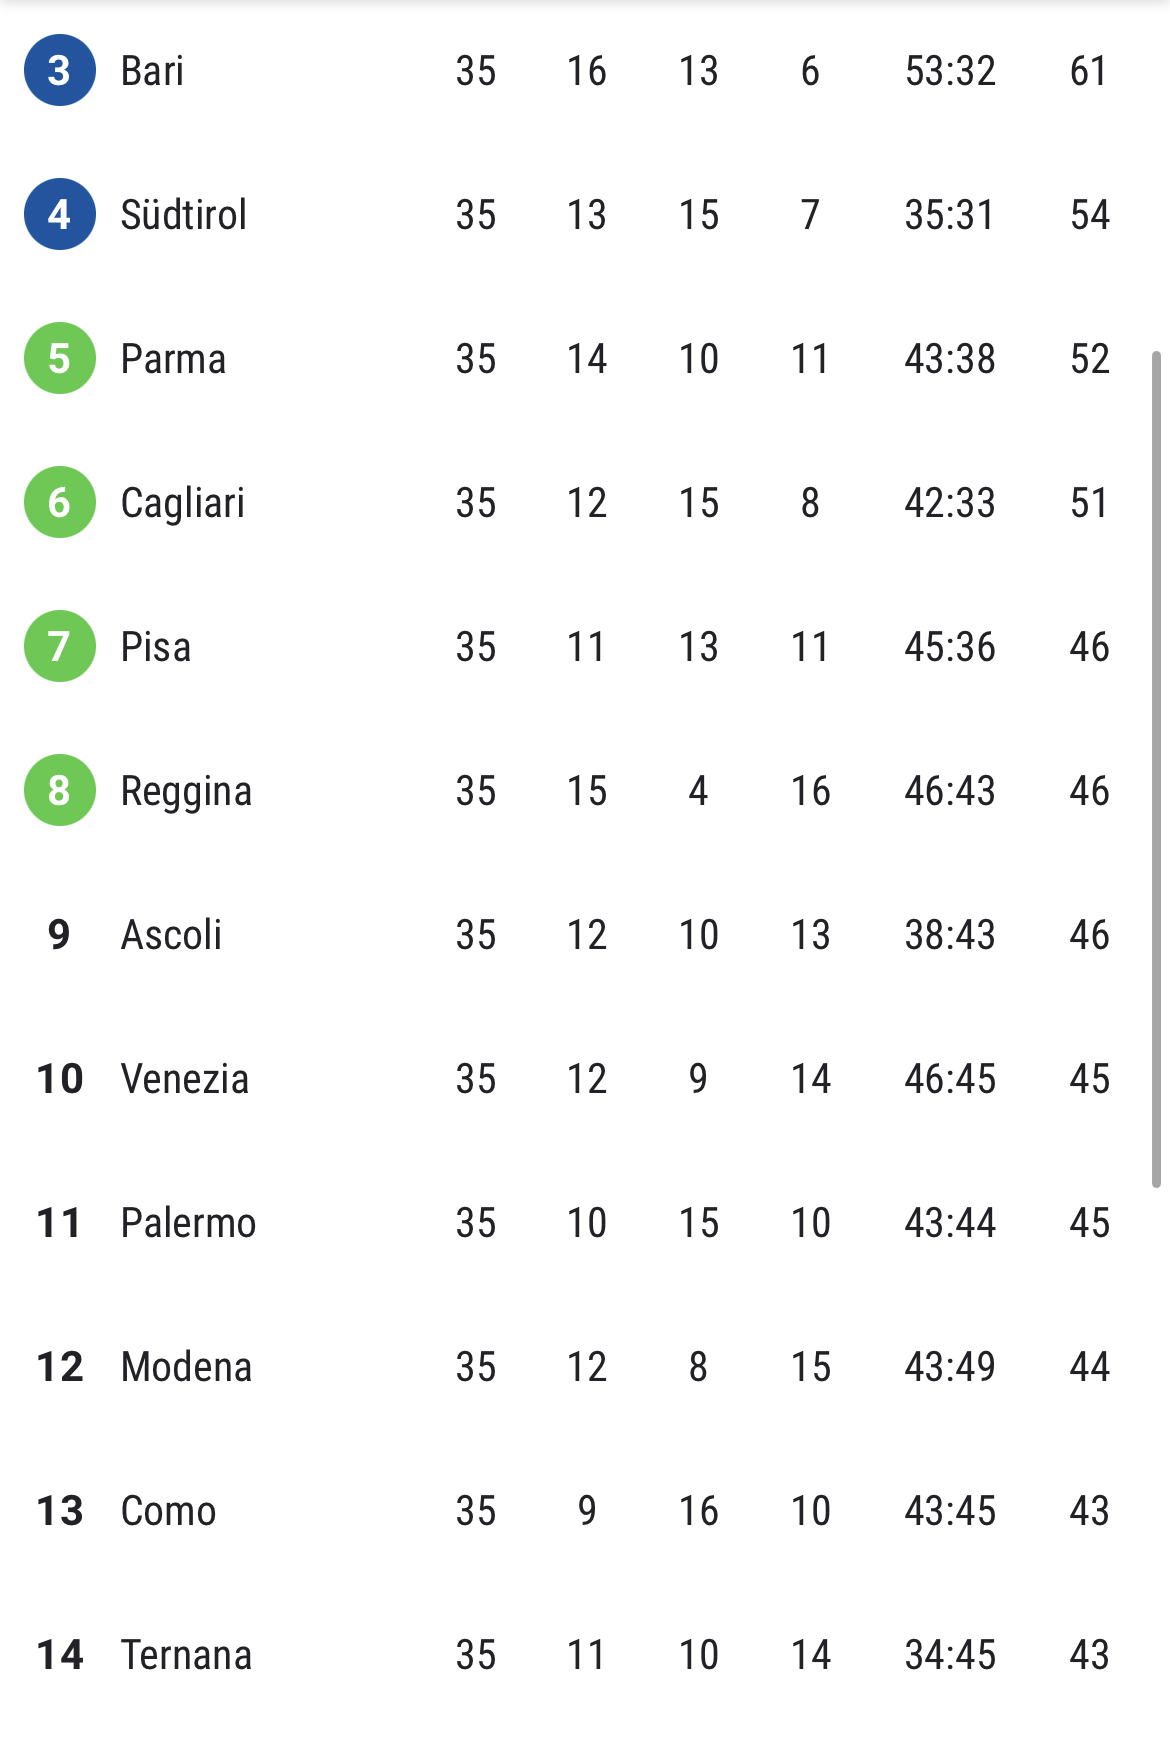This screenshot has width=1170, height=1737.
Task: Tap the blue position 3 badge
Action: [x=60, y=70]
